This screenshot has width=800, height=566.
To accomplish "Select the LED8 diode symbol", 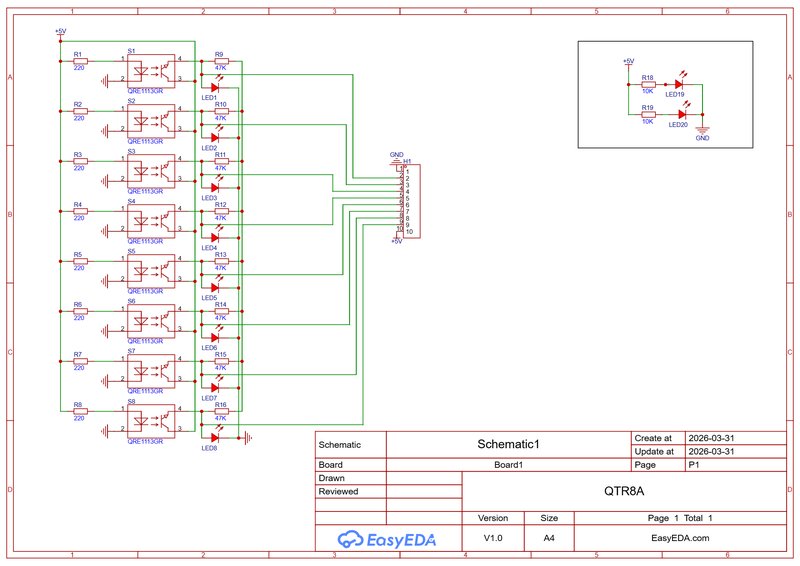I will pyautogui.click(x=215, y=438).
